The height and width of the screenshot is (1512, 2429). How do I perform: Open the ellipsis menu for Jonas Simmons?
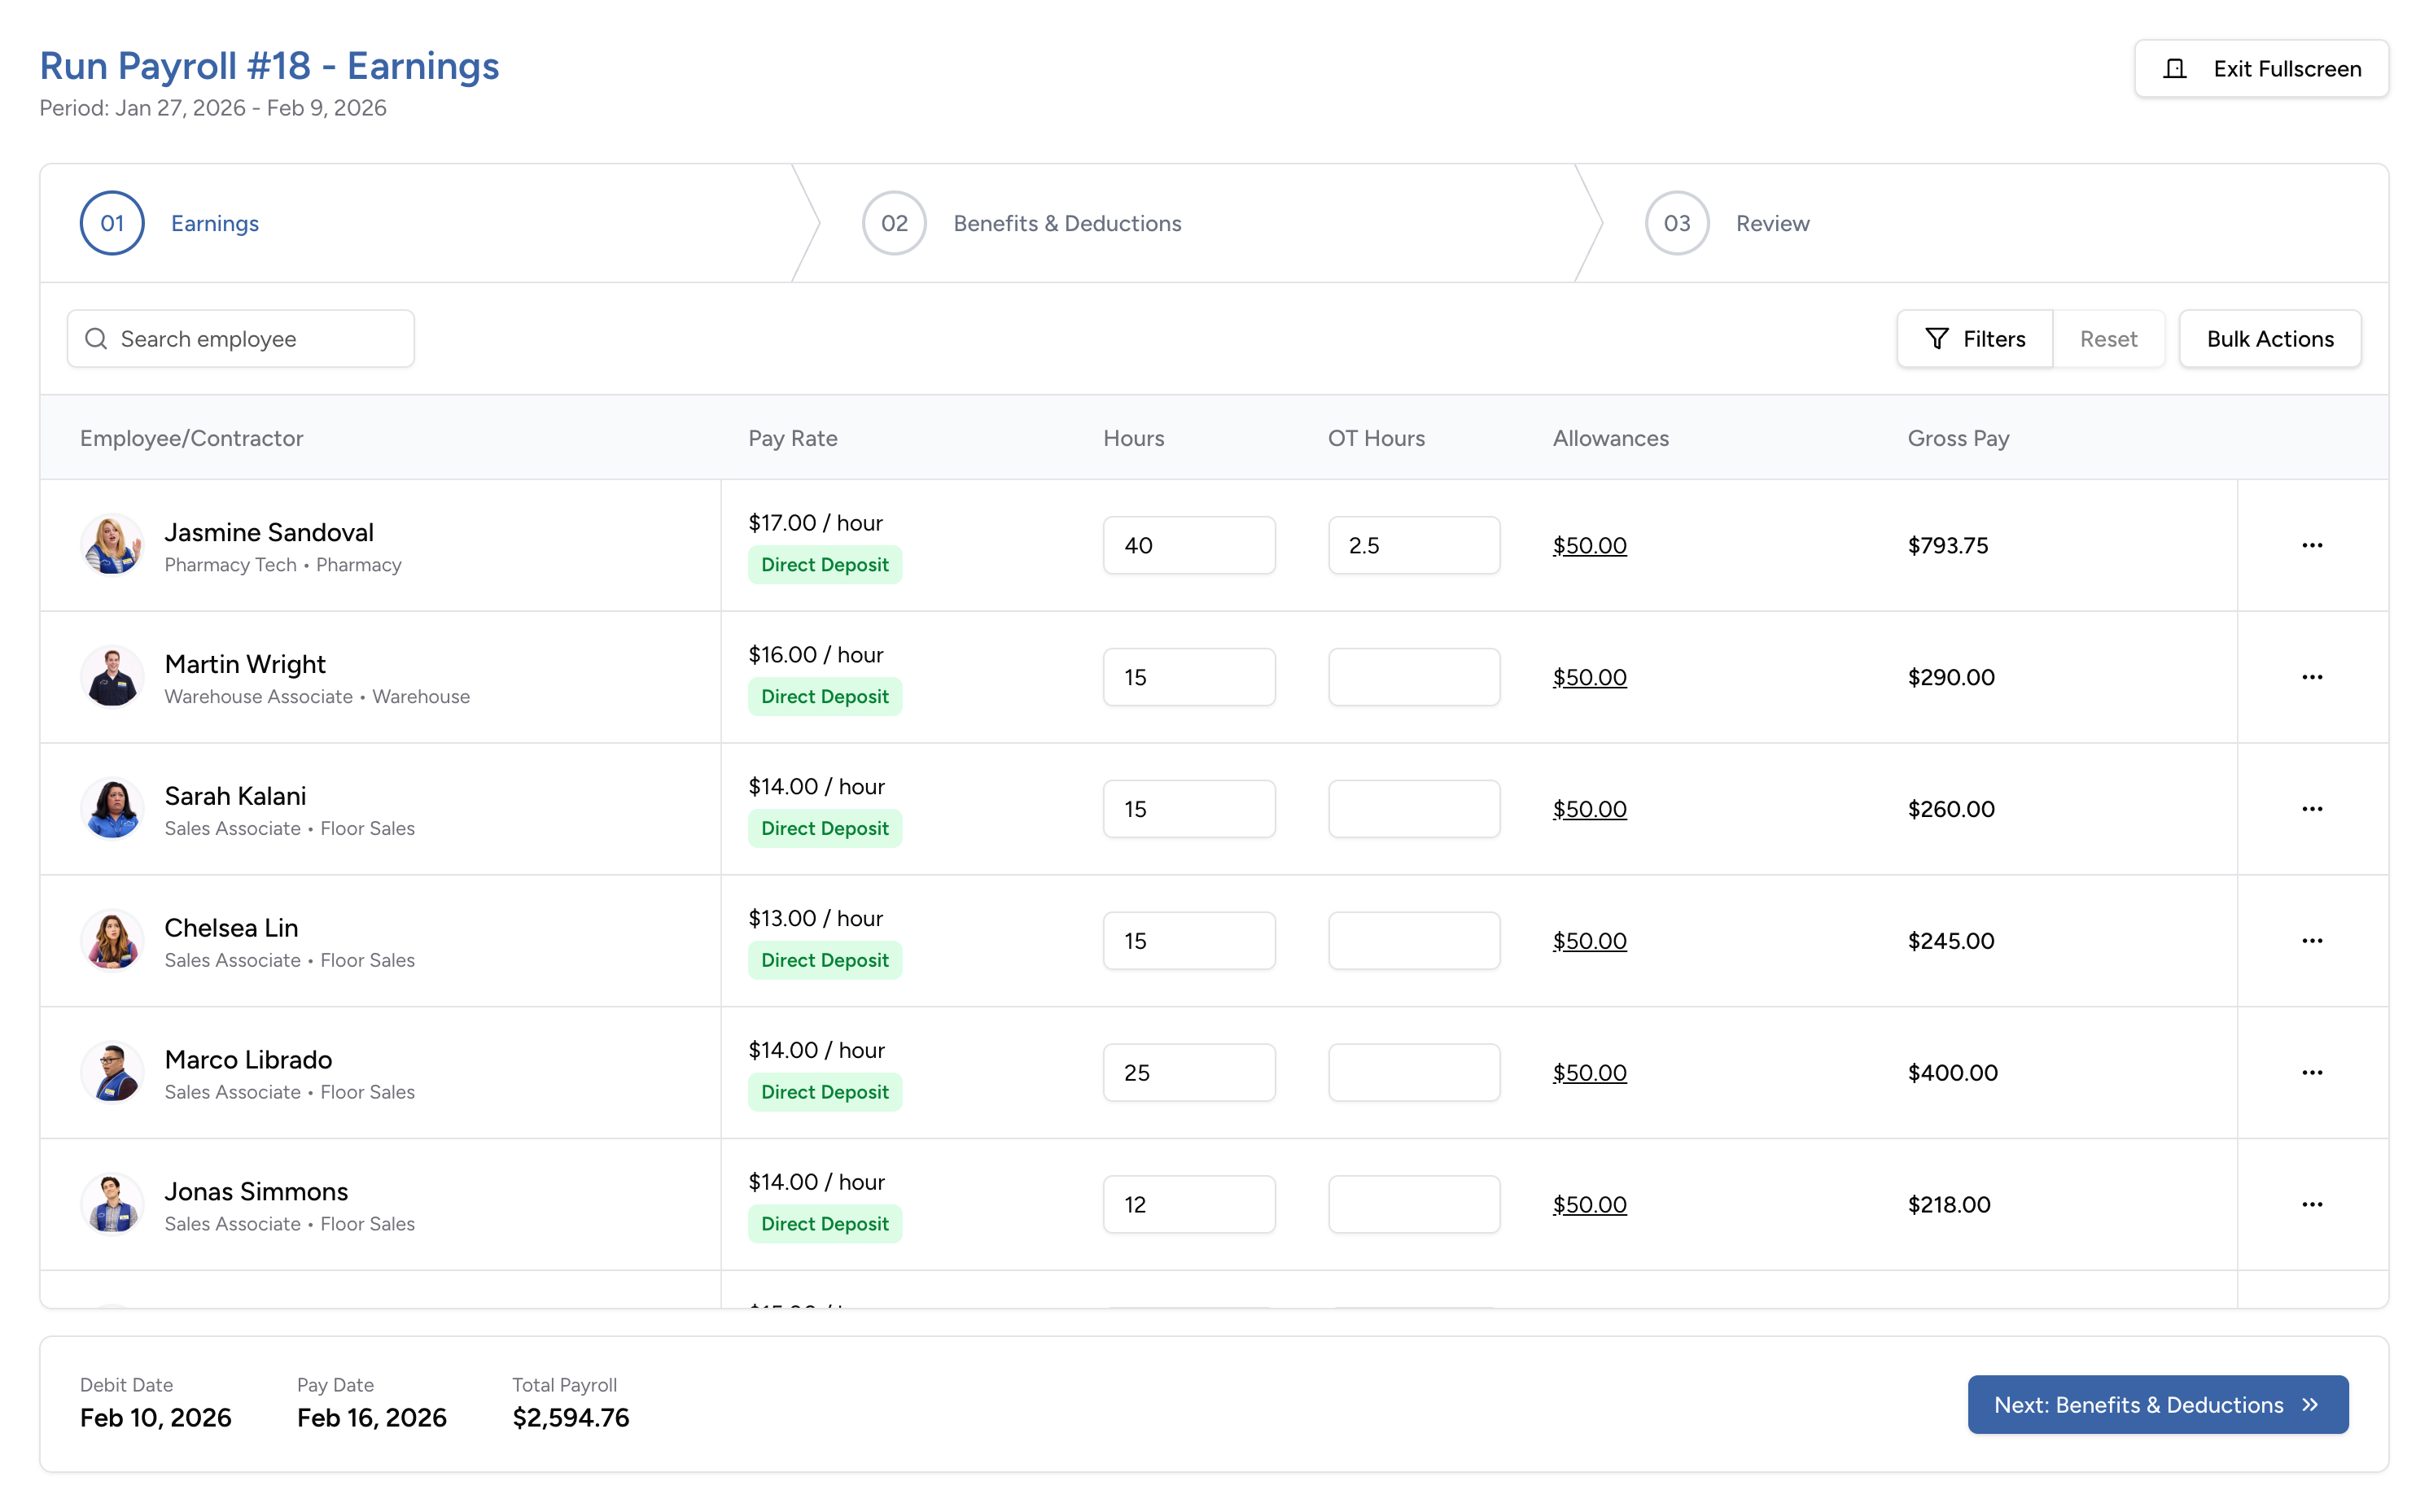(x=2311, y=1204)
